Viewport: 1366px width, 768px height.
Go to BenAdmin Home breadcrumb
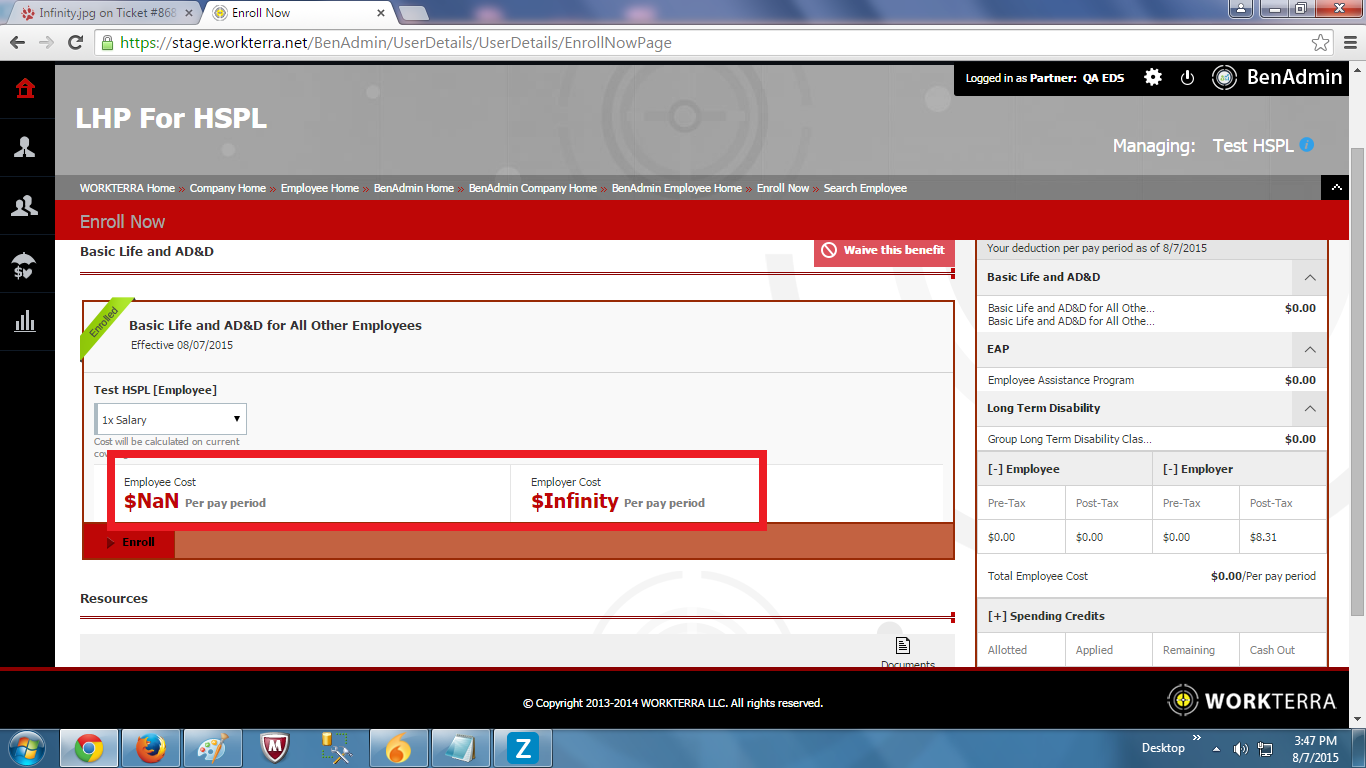click(414, 188)
